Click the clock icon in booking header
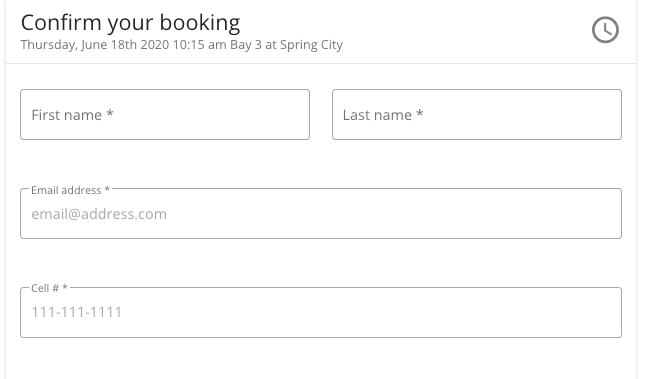648x379 pixels. (x=605, y=30)
